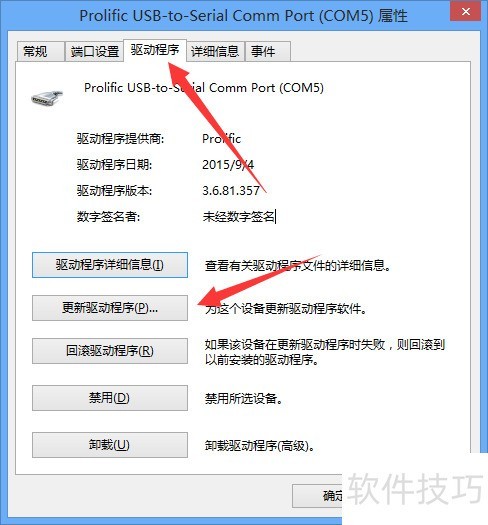Image resolution: width=488 pixels, height=525 pixels.
Task: Close the COM5 properties dialog
Action: 466,11
